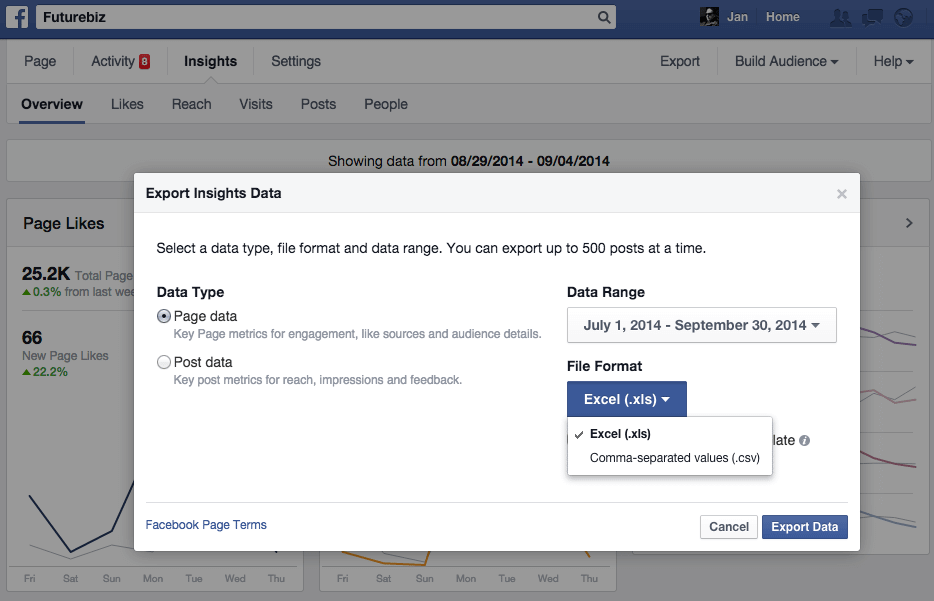Select the Overview sub-tab

(52, 104)
